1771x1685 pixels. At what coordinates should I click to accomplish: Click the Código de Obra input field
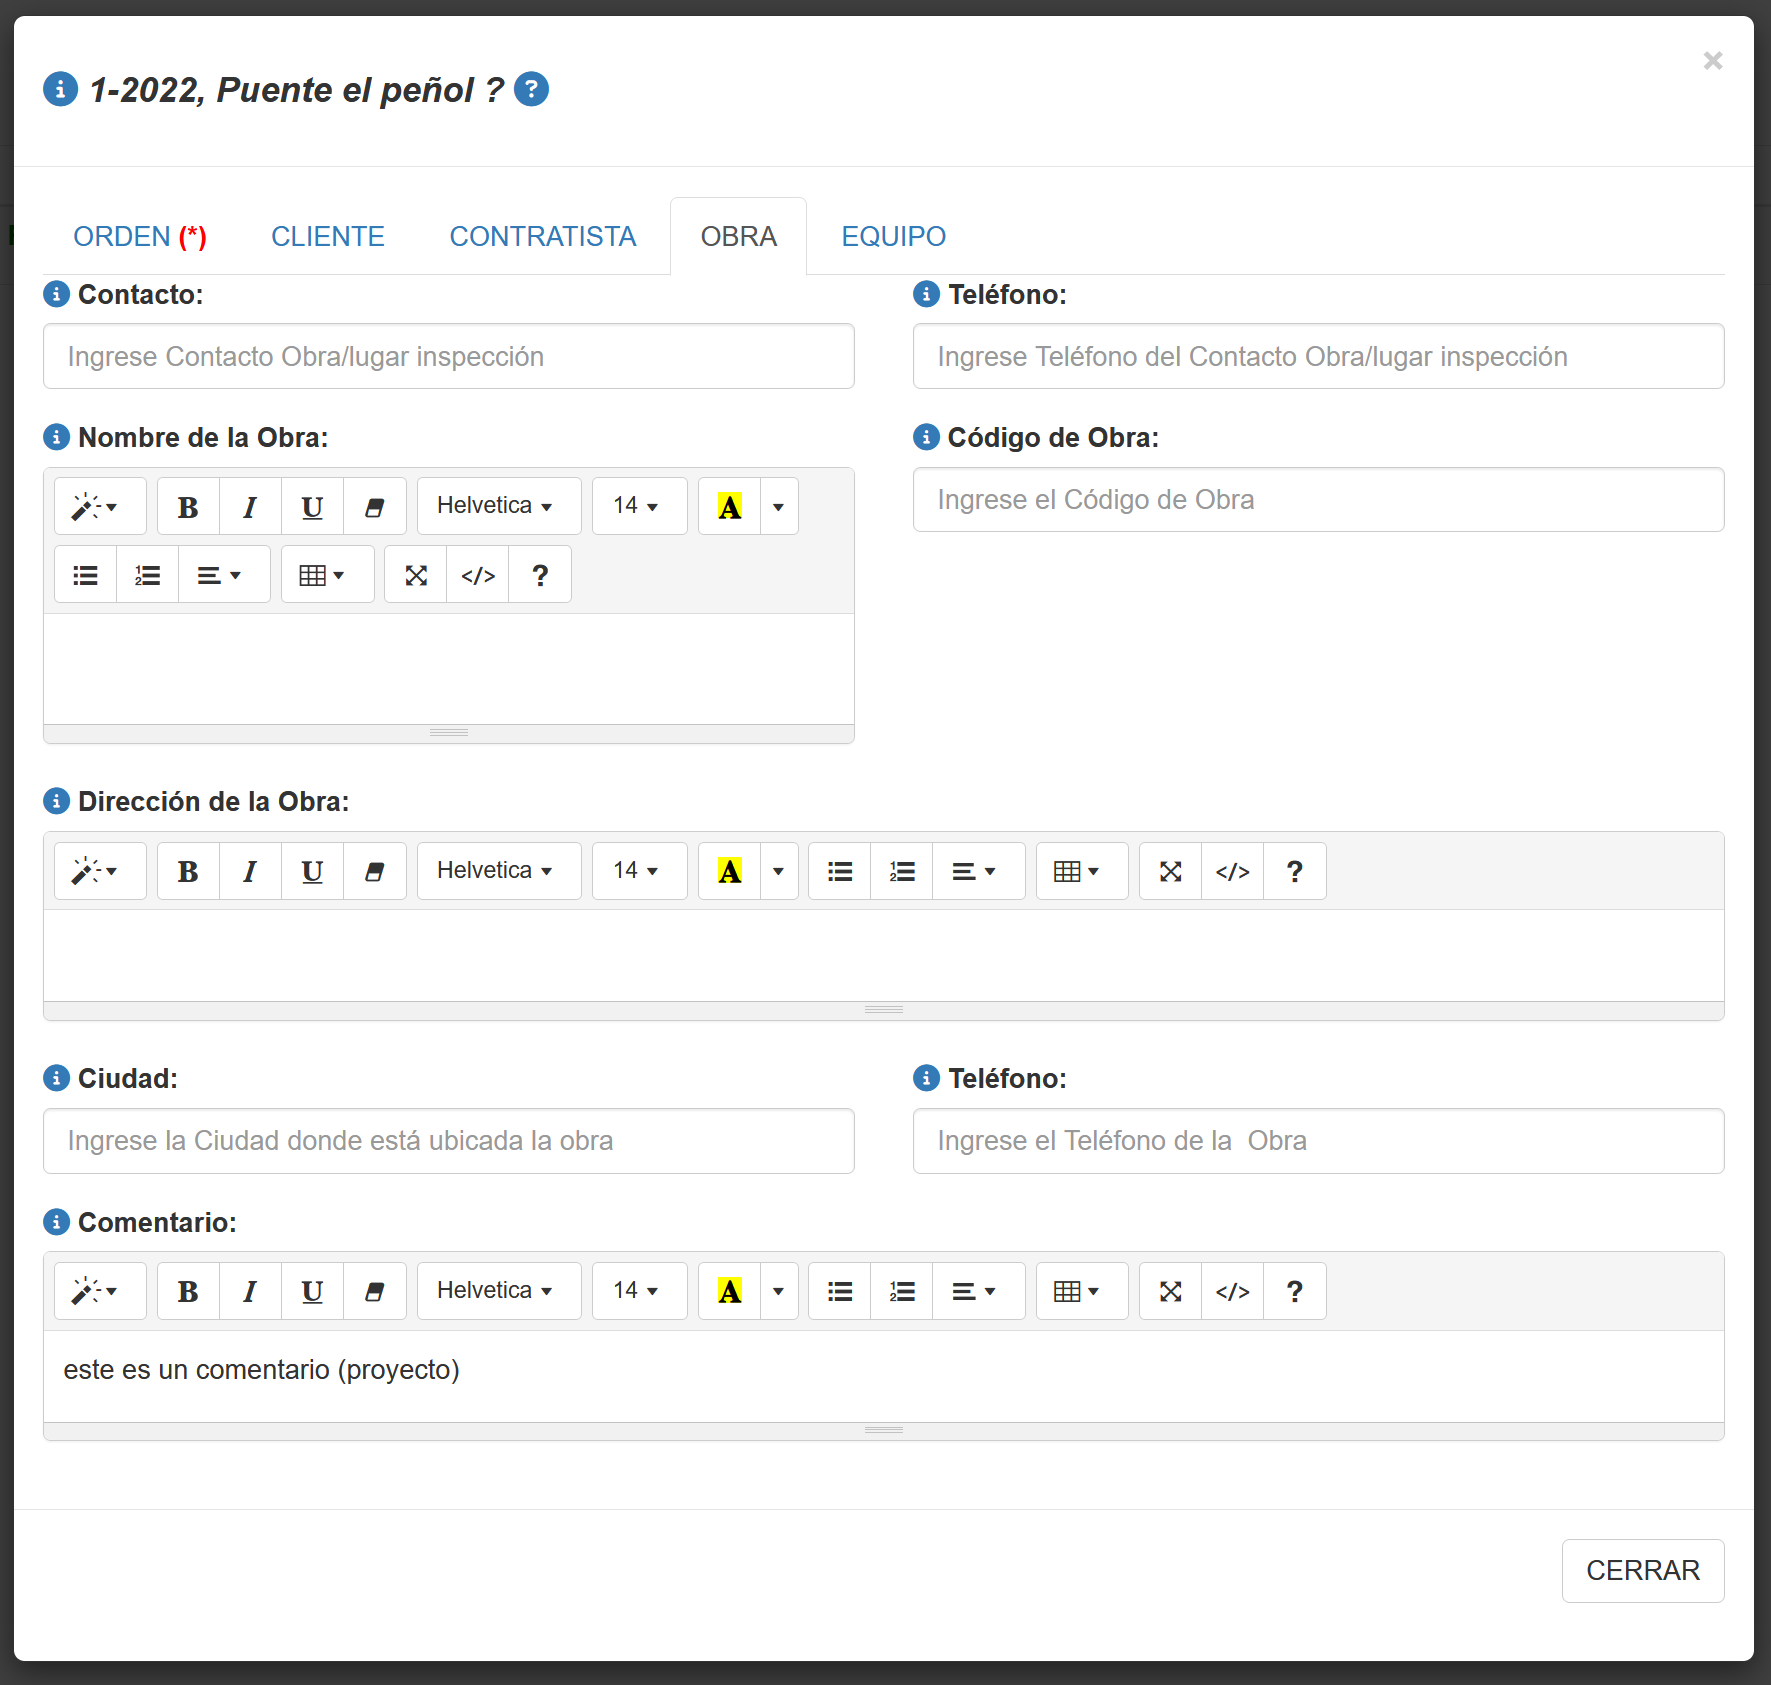pos(1318,500)
